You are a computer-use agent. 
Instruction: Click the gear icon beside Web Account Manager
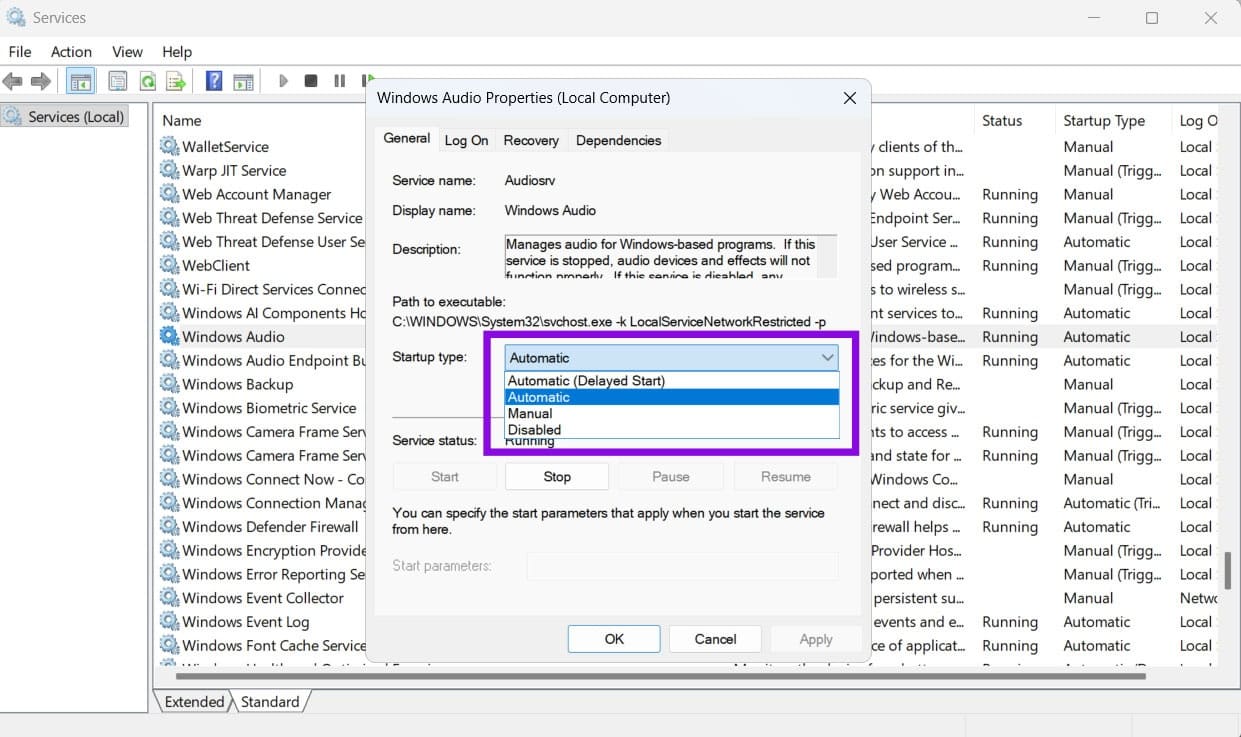click(170, 194)
